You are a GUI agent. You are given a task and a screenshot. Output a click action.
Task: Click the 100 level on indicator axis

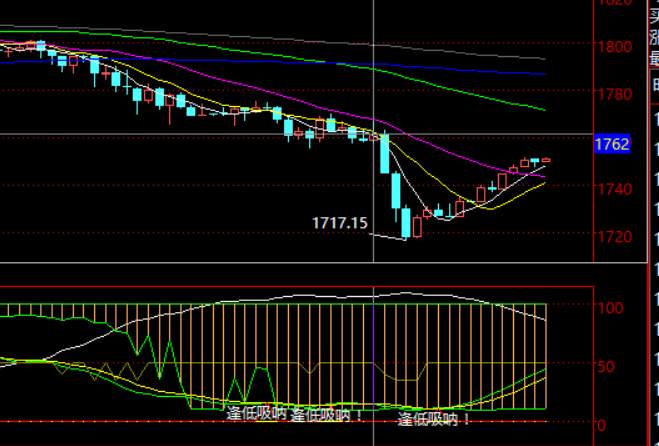pyautogui.click(x=610, y=308)
